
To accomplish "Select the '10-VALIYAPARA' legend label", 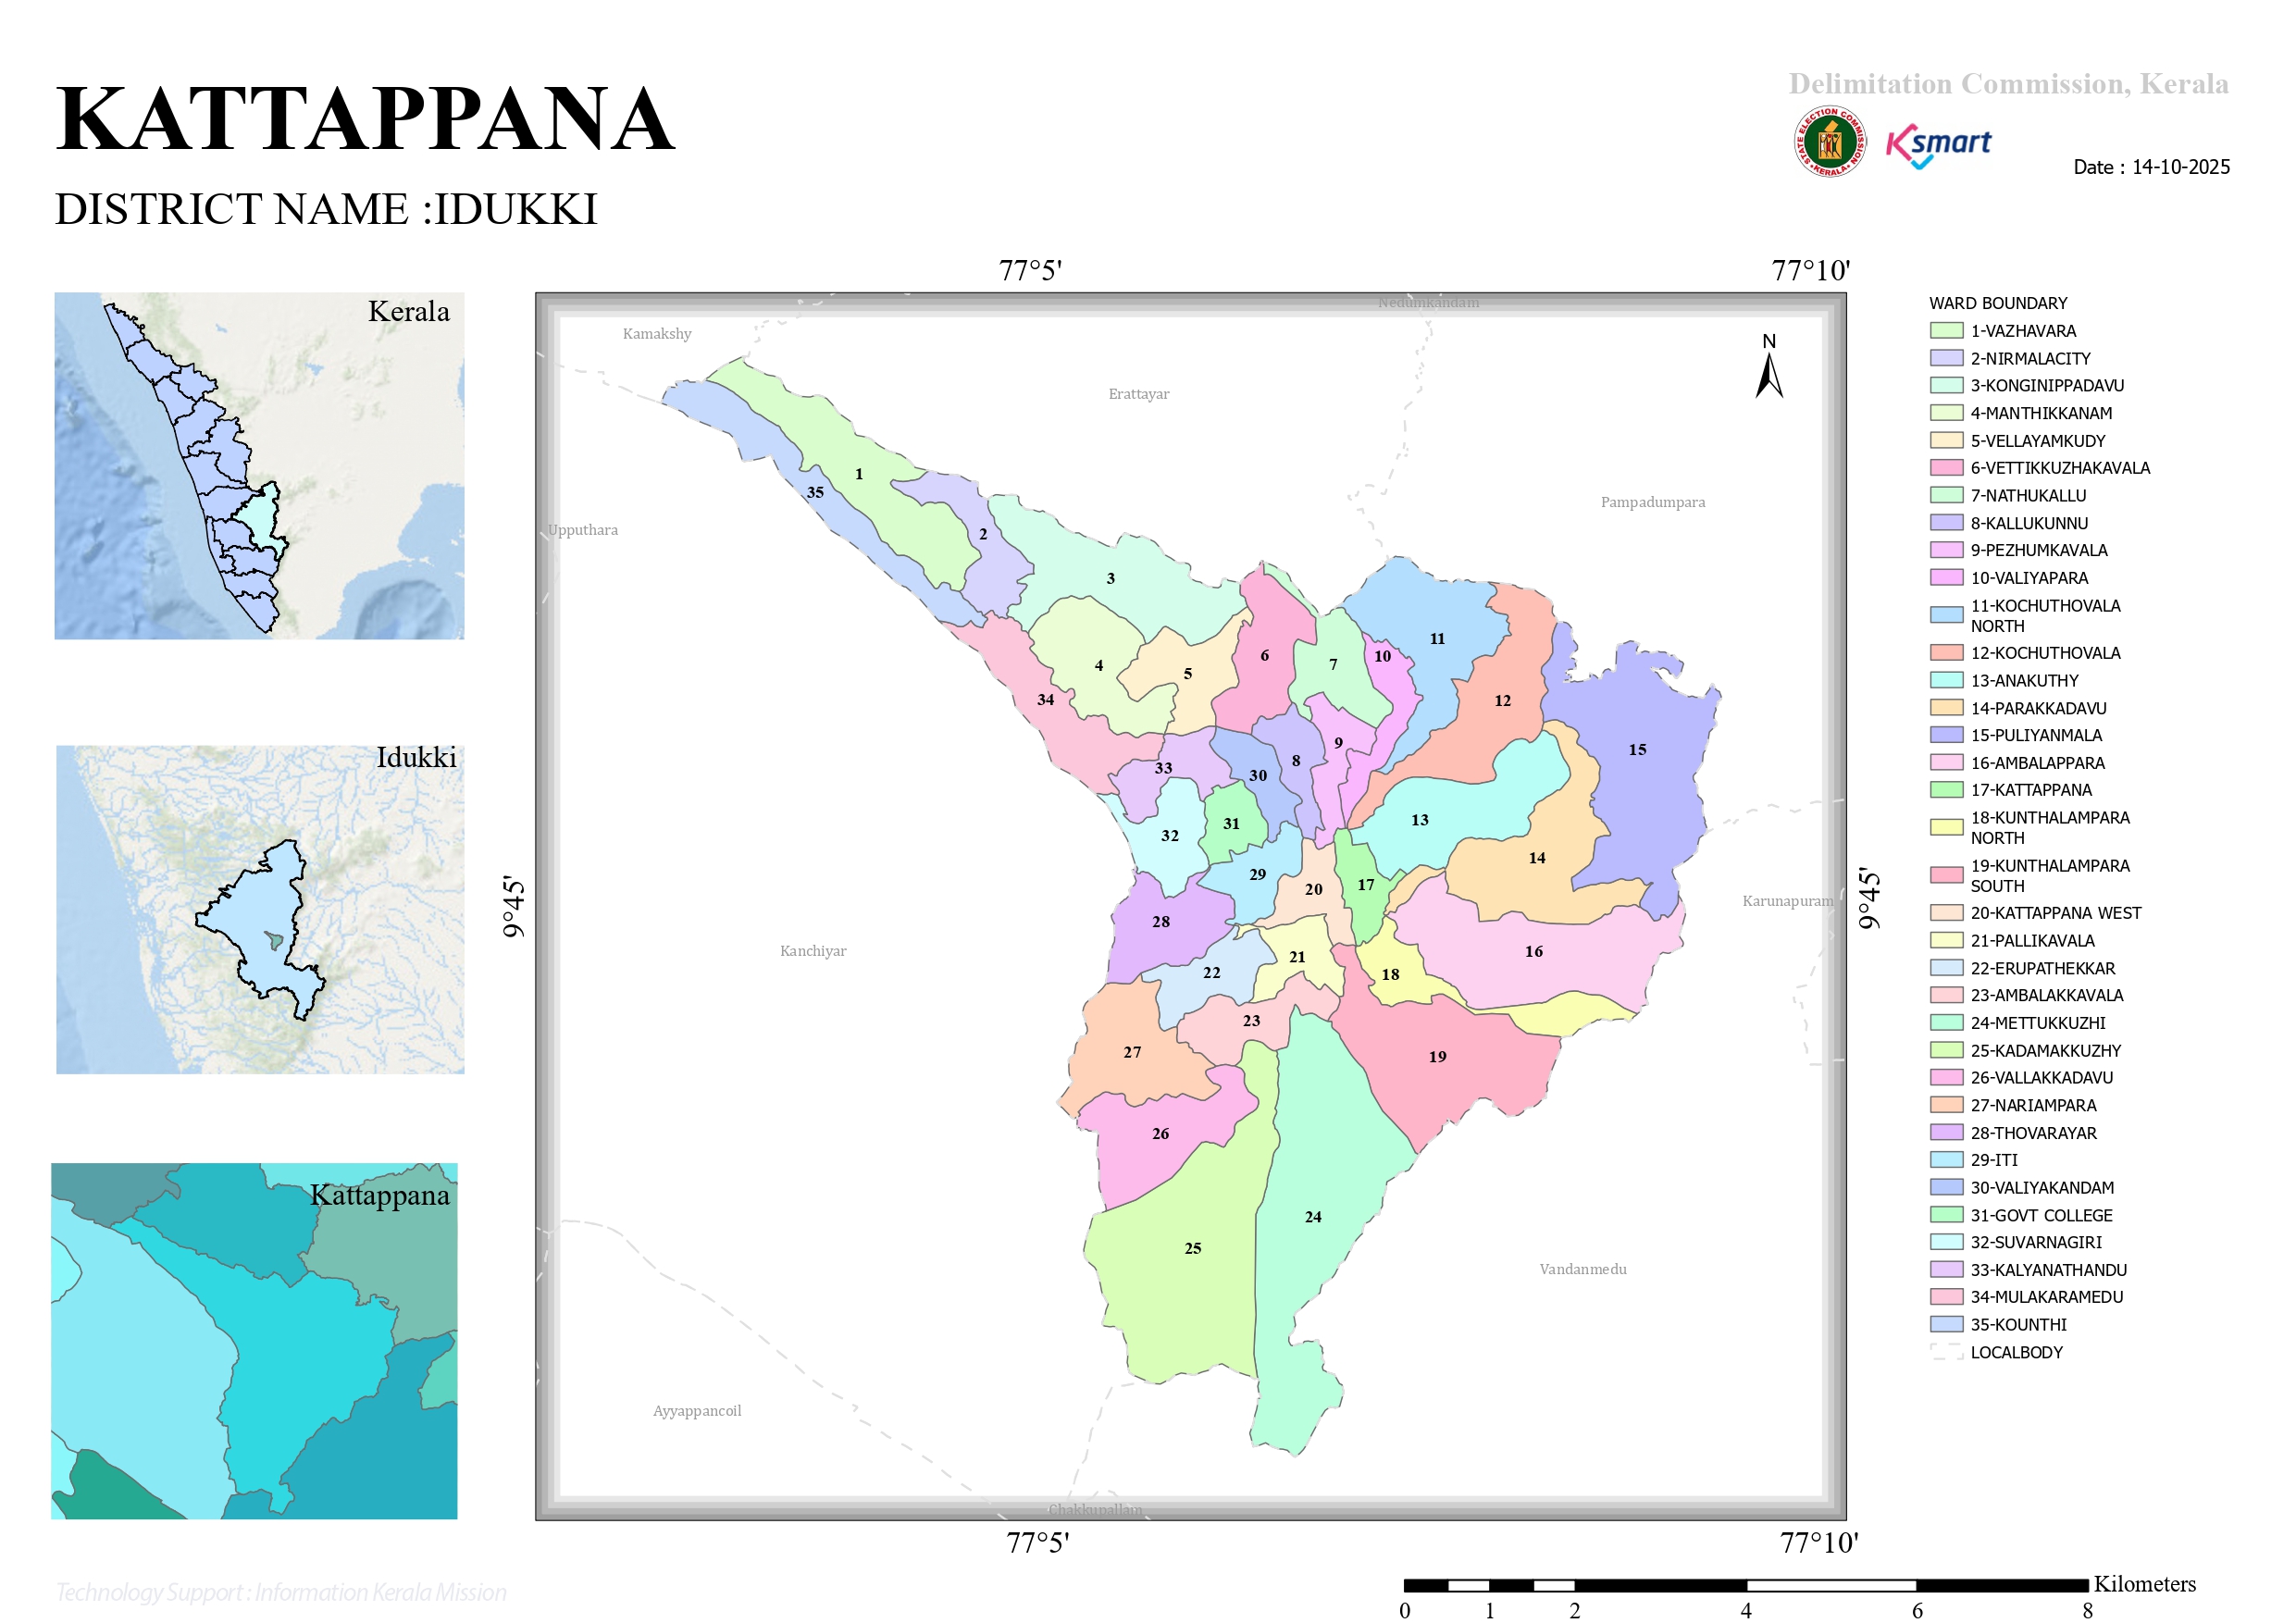I will 2029,578.
